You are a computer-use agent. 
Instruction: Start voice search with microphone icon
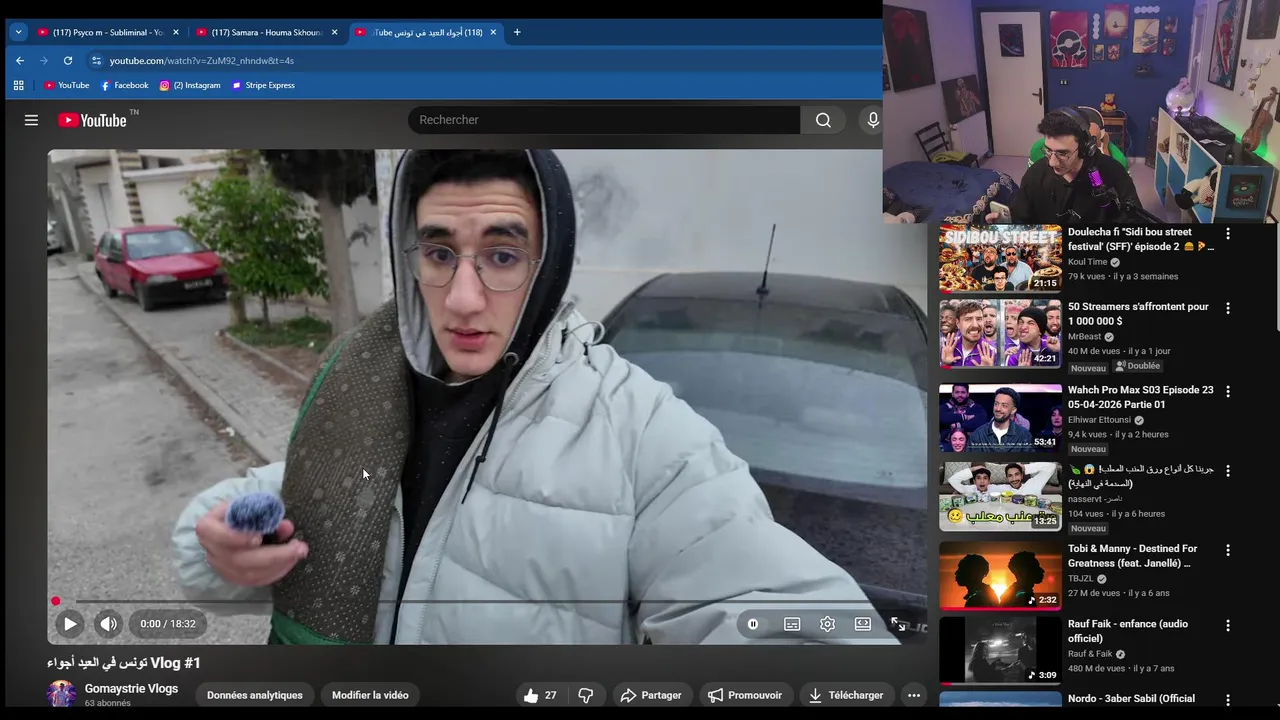[x=873, y=120]
